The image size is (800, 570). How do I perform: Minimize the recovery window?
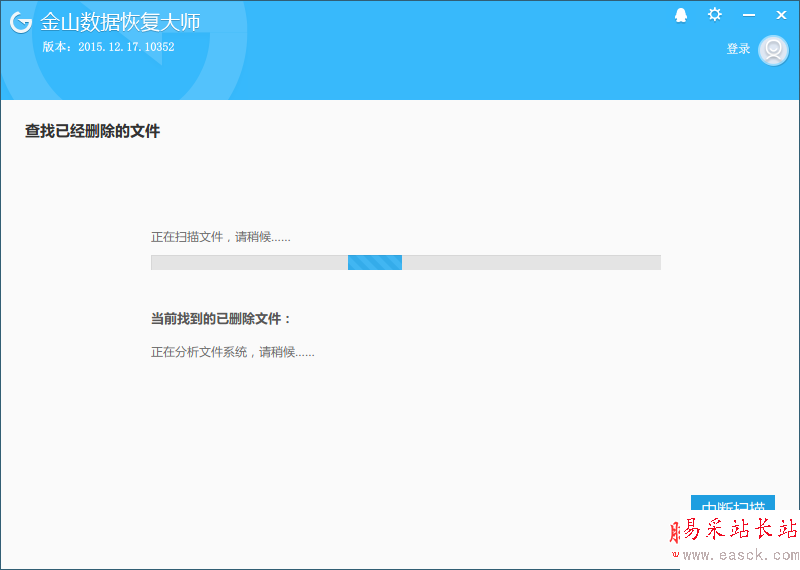tap(748, 15)
